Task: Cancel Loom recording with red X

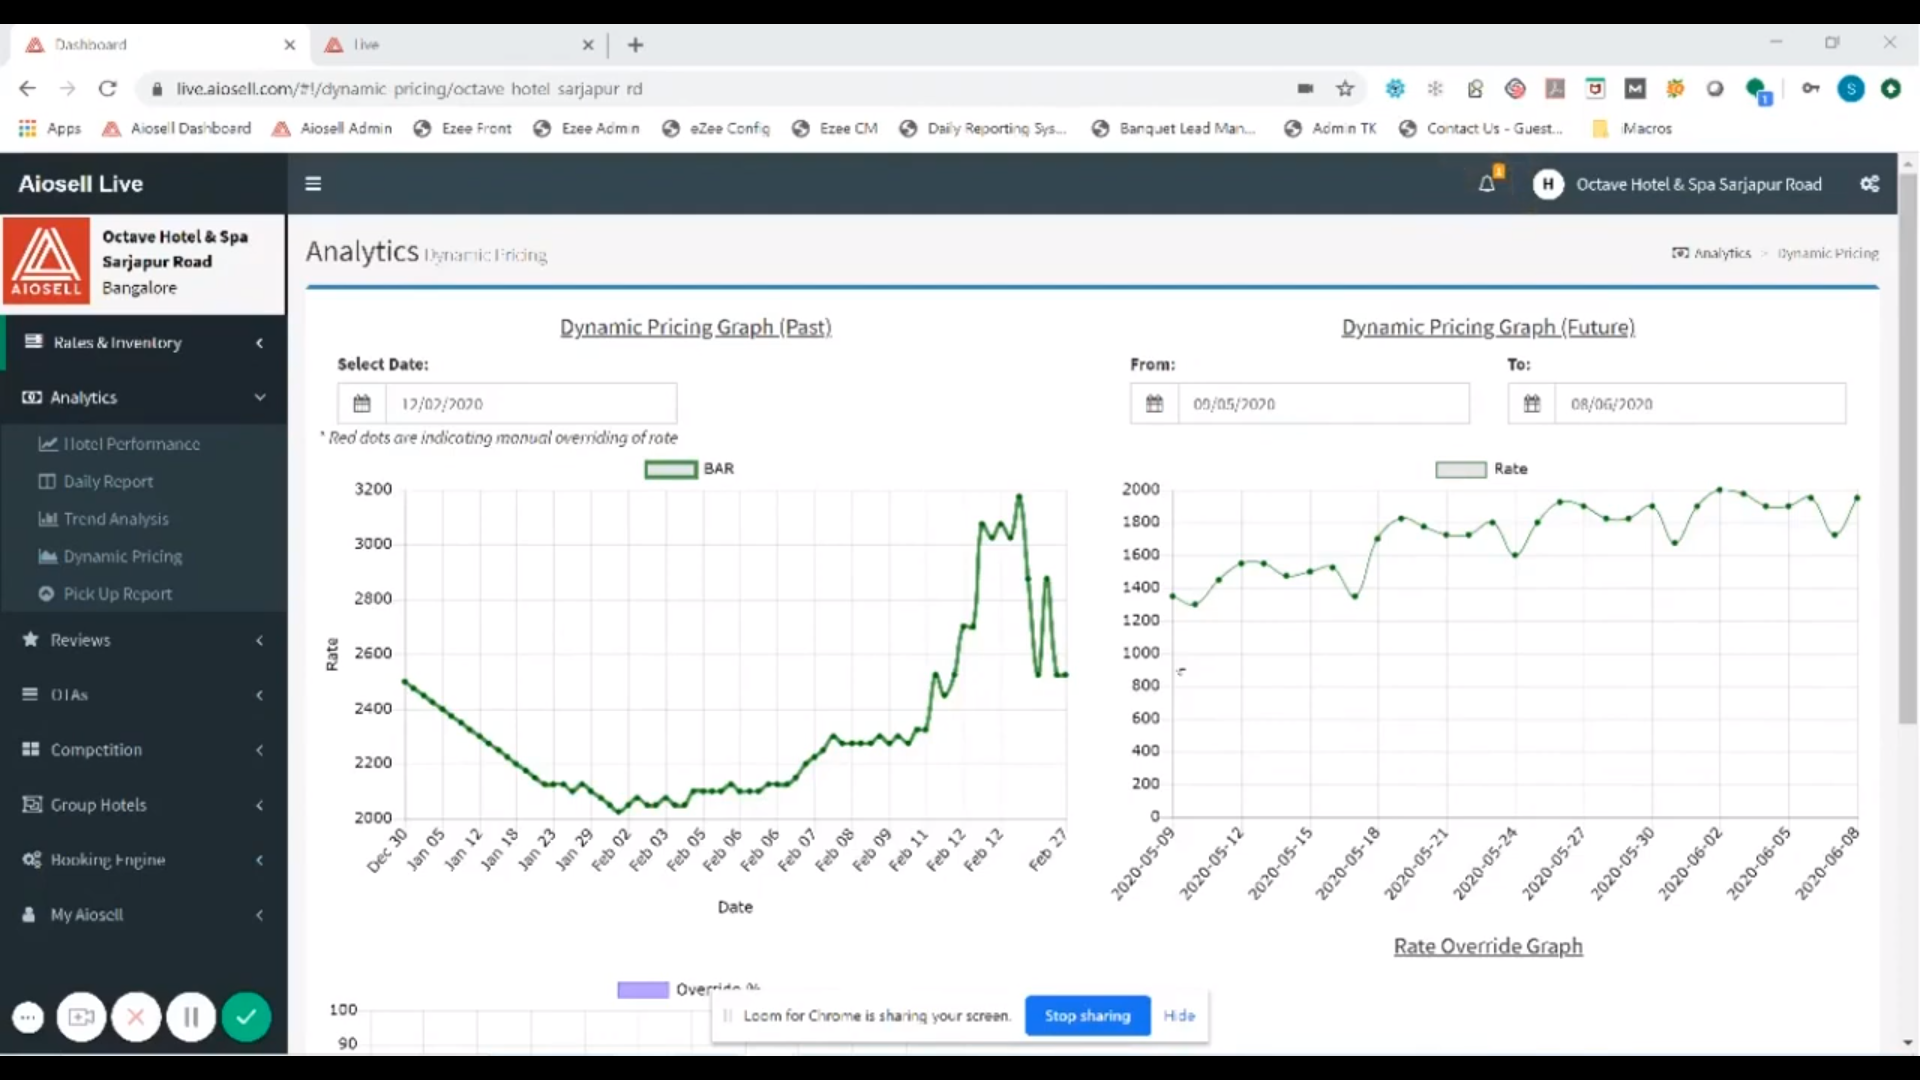Action: point(136,1018)
